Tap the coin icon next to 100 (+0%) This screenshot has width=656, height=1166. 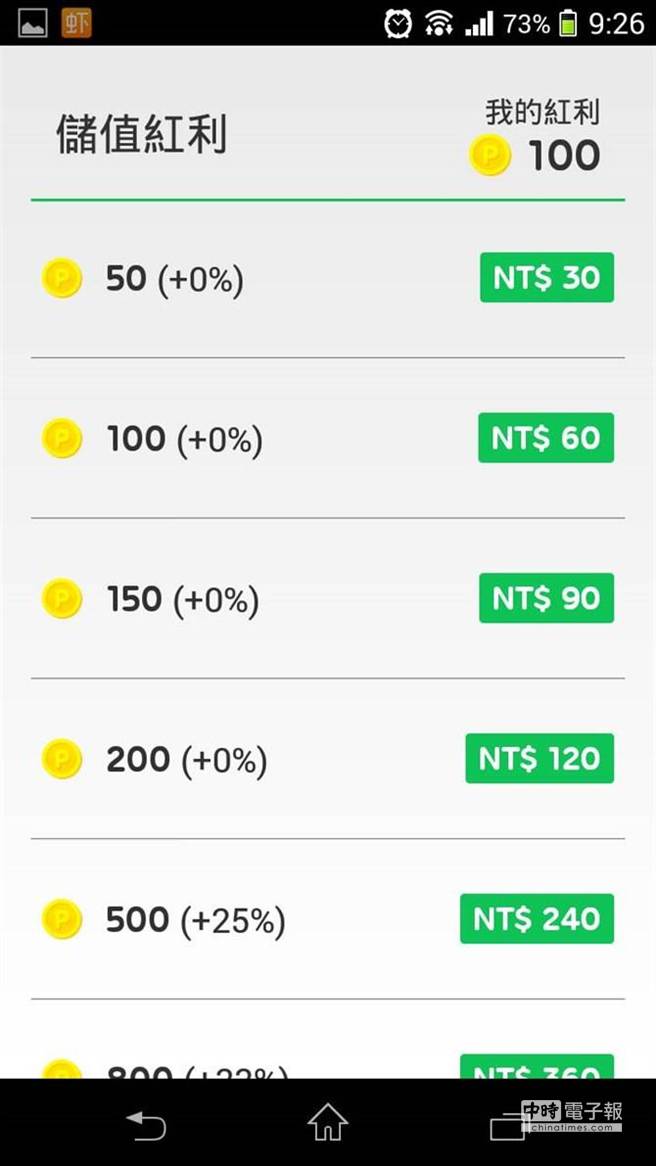pos(62,438)
